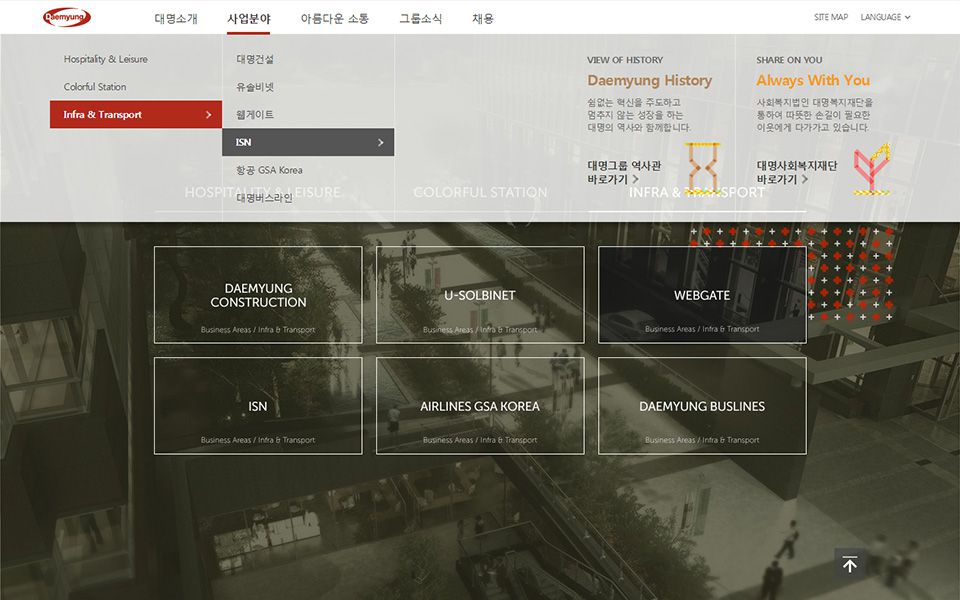The image size is (960, 600).
Task: Select the AIRLINES GSA KOREA tile
Action: (x=480, y=406)
